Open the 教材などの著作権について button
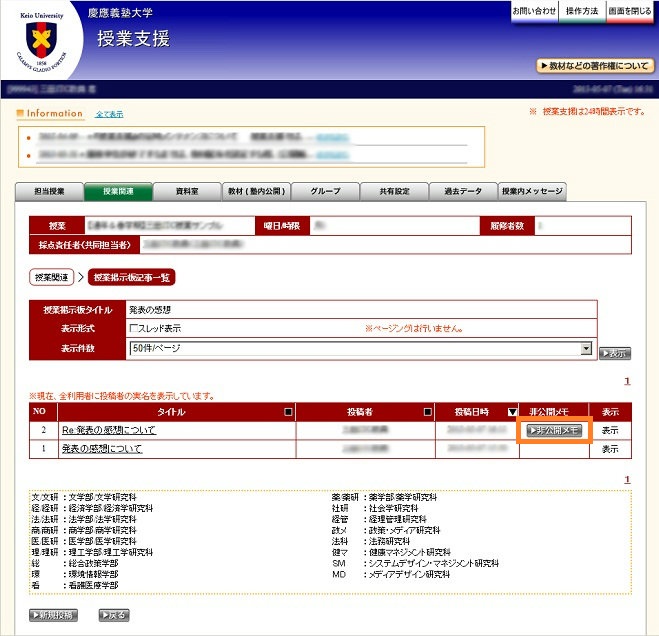This screenshot has height=636, width=659. 595,66
